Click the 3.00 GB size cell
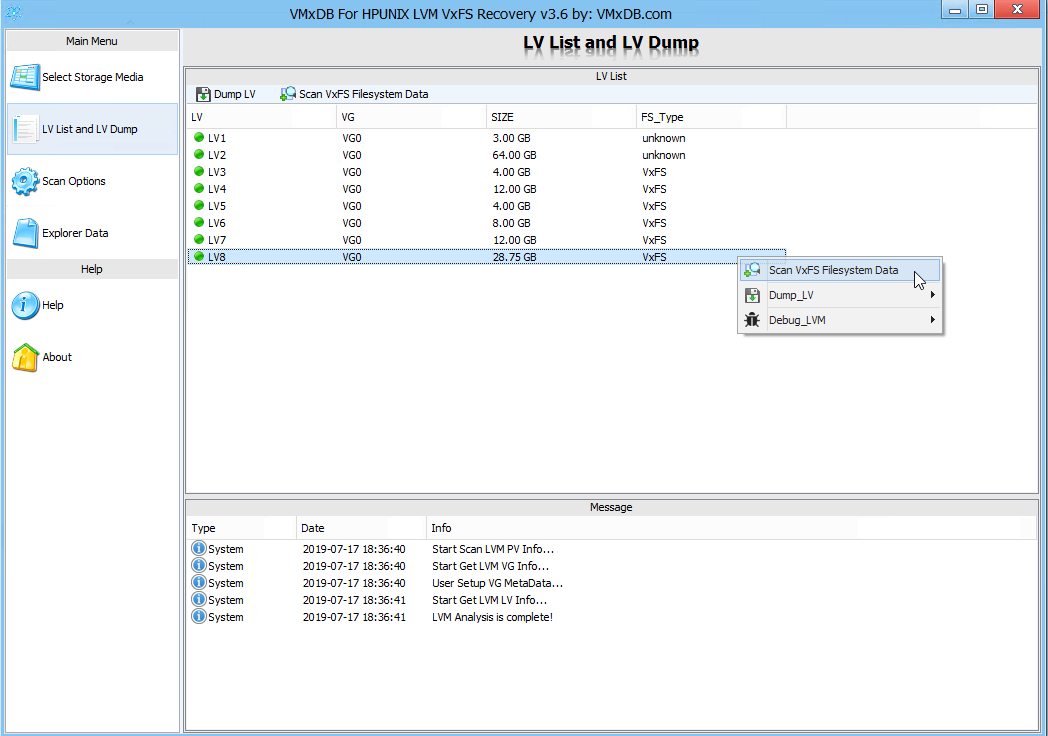1048x736 pixels. coord(512,138)
